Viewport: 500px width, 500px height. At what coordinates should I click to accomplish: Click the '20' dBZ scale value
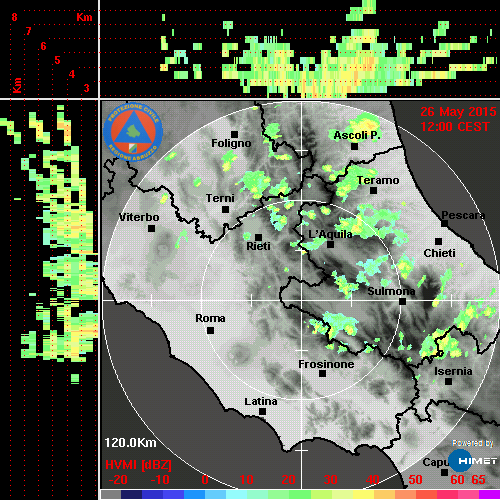coord(288,480)
